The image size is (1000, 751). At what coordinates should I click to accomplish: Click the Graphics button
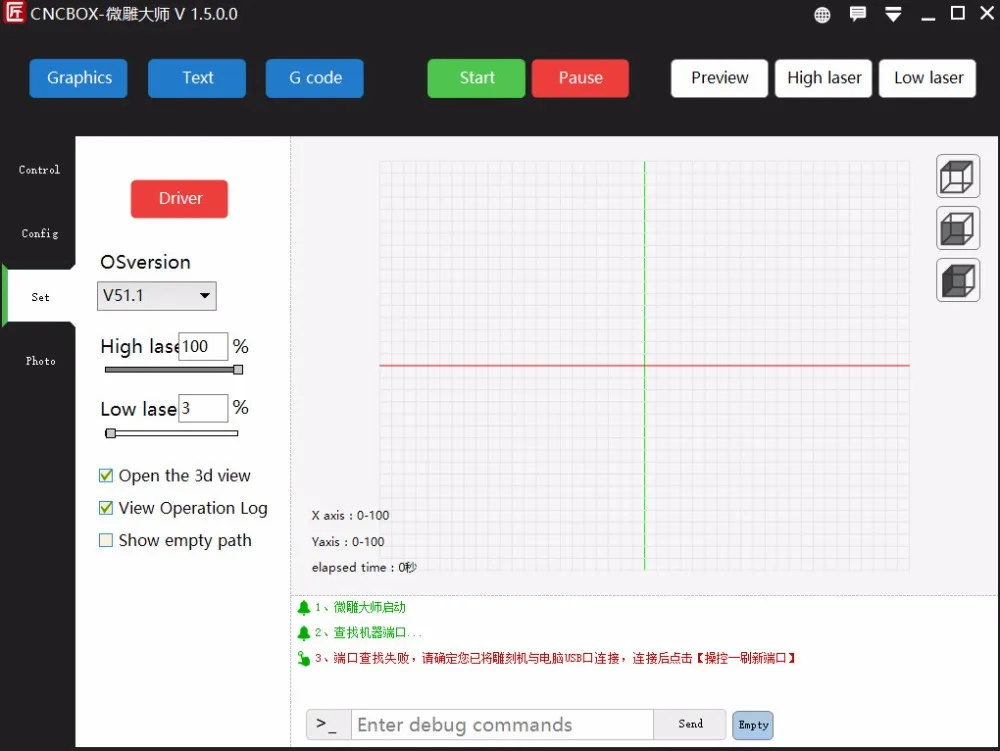click(x=78, y=78)
